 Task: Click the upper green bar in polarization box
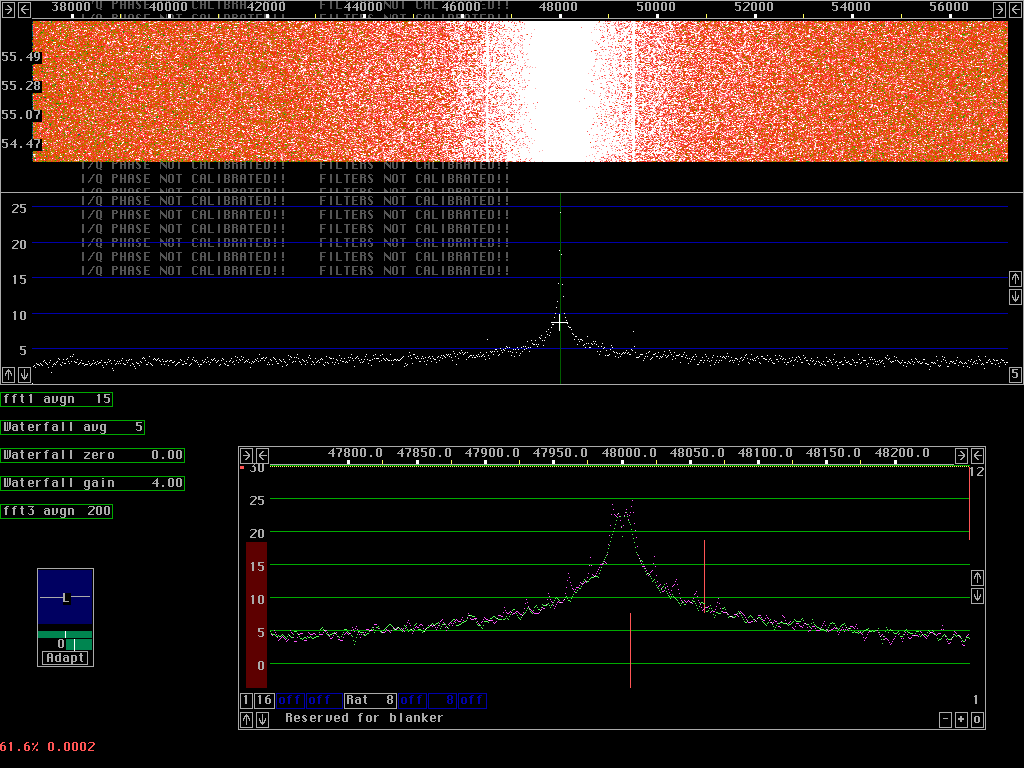pyautogui.click(x=65, y=635)
